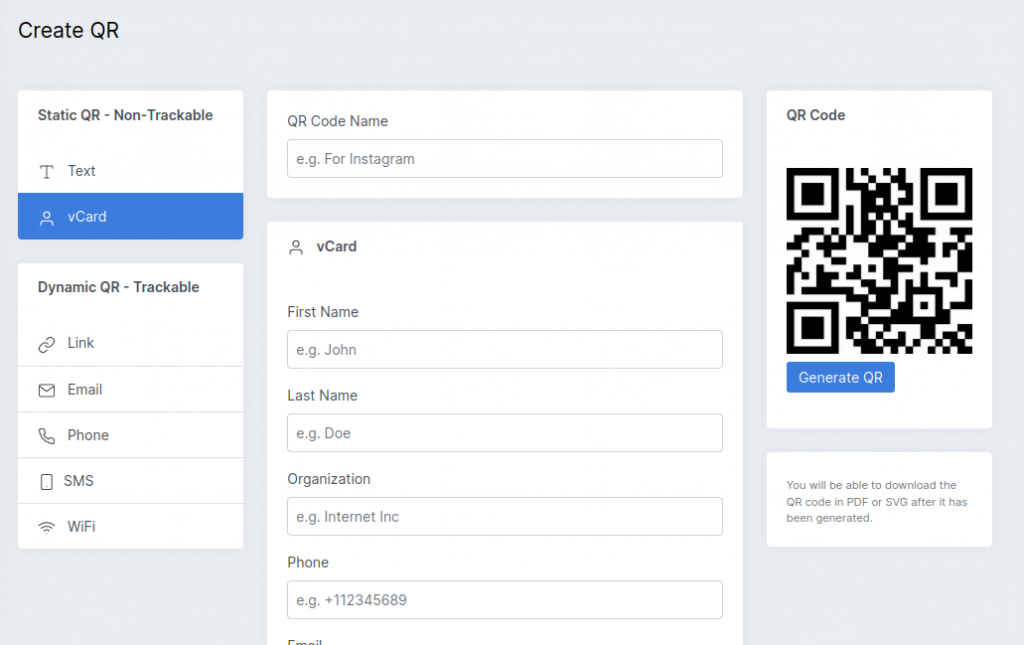Click the QR Code Name label
1024x645 pixels.
[338, 121]
